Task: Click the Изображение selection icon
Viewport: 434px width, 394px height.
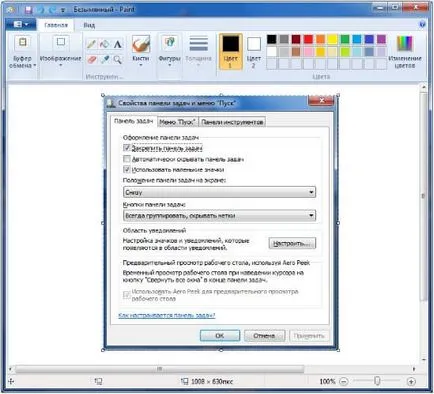Action: pos(61,43)
